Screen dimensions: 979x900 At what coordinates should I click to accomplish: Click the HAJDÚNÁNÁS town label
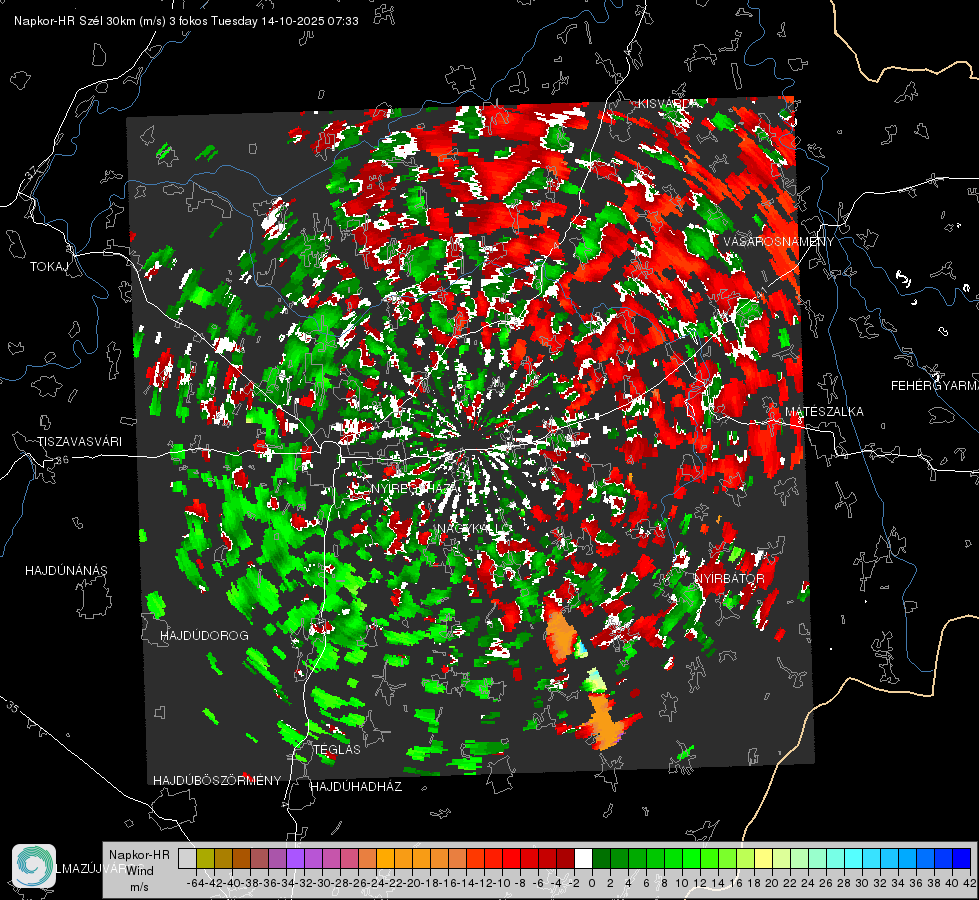66,570
